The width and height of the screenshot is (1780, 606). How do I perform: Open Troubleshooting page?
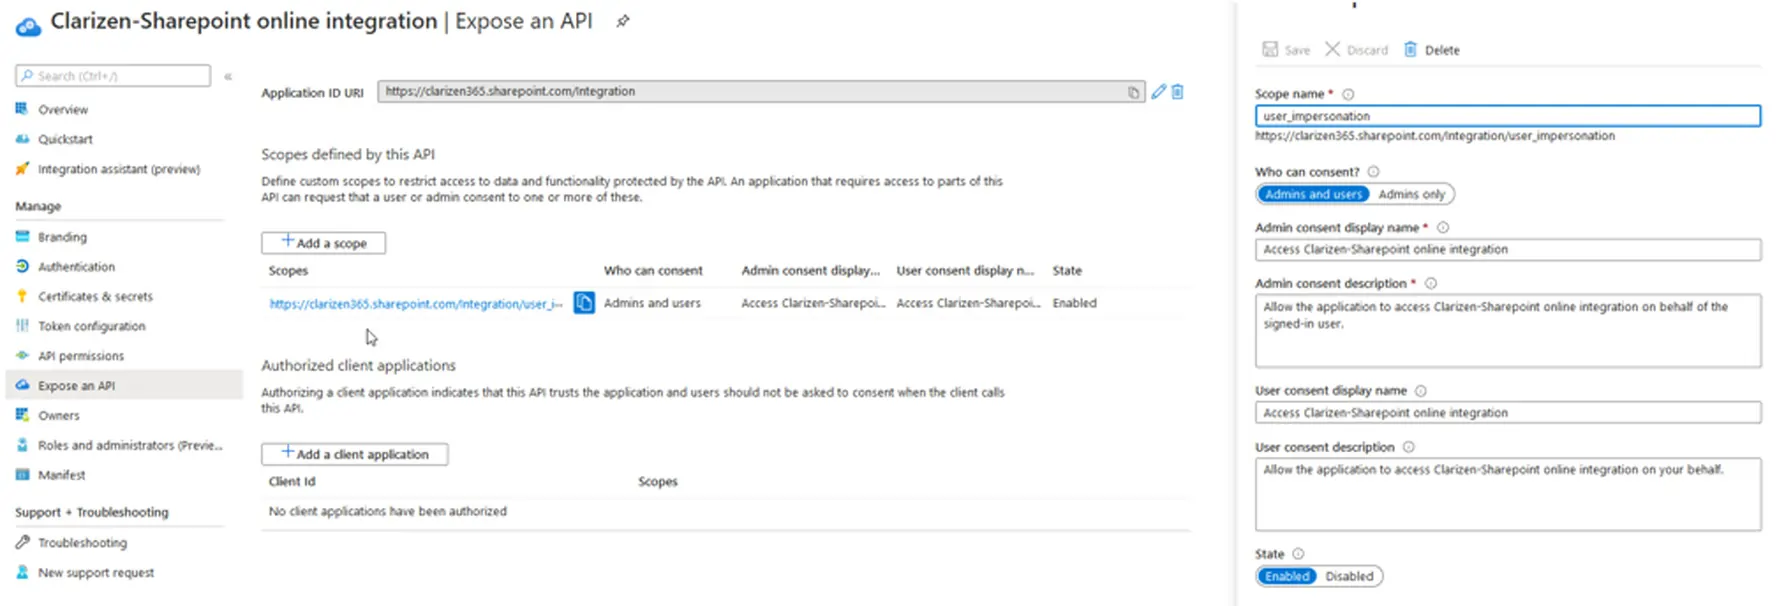82,543
